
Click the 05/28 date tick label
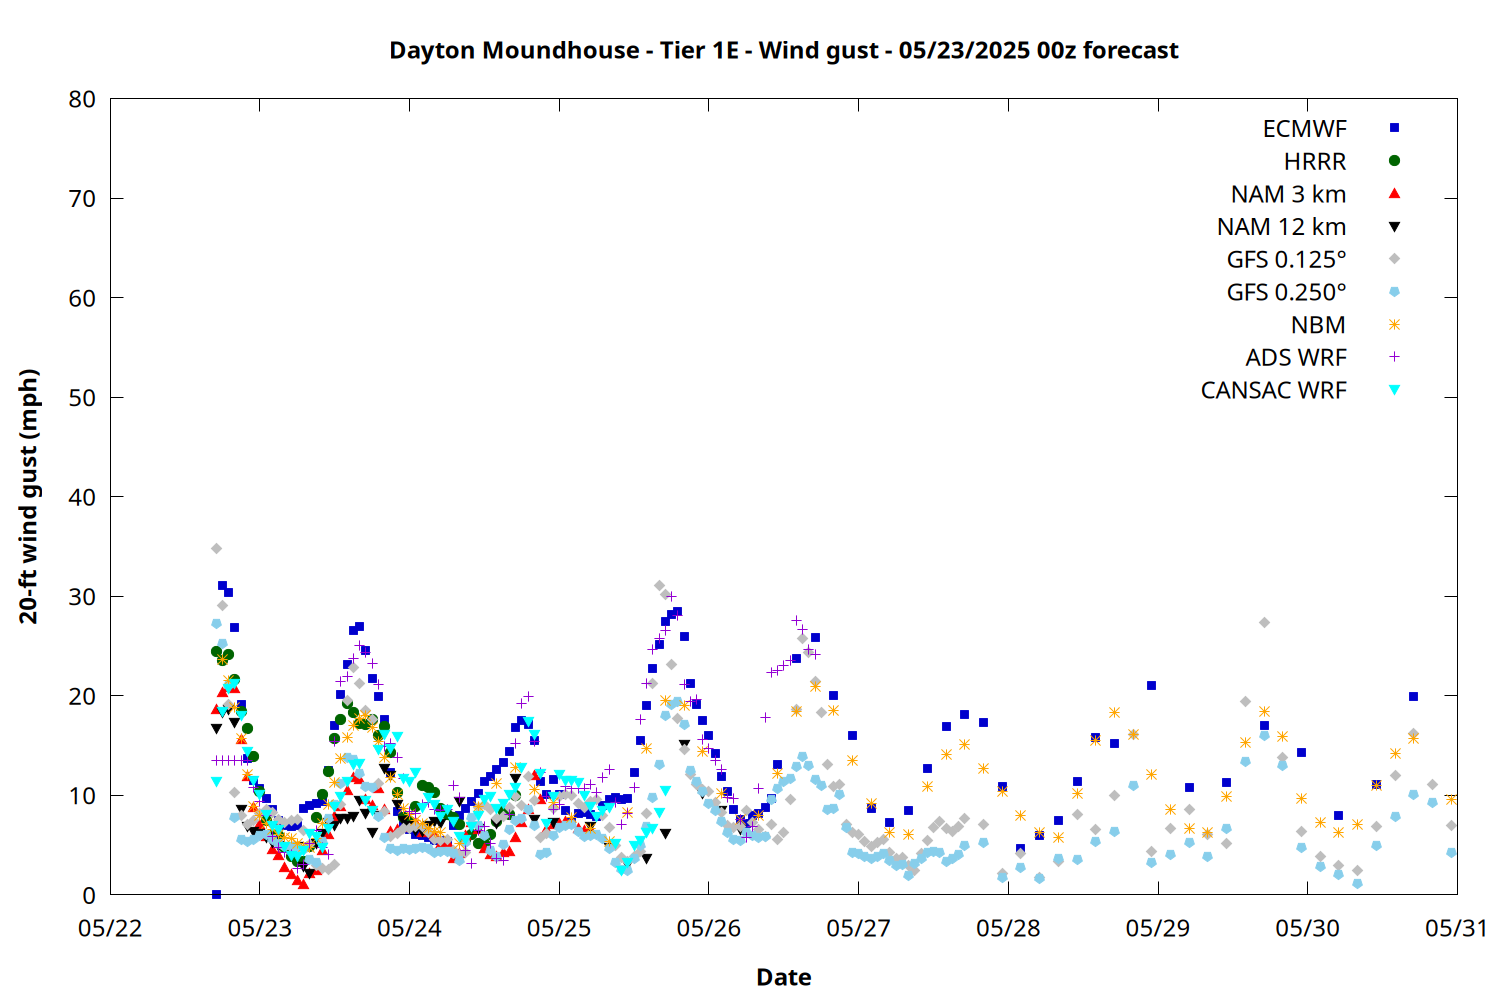pos(1008,928)
